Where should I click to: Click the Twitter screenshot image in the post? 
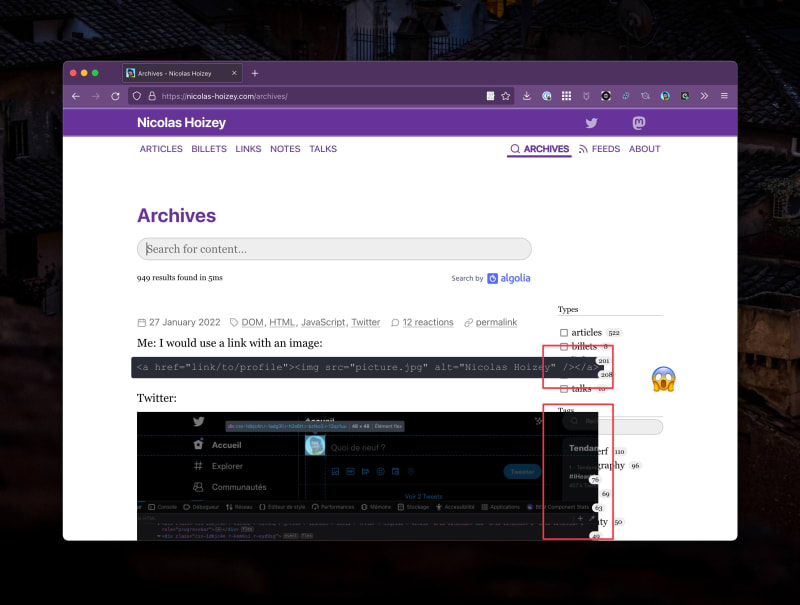(367, 476)
